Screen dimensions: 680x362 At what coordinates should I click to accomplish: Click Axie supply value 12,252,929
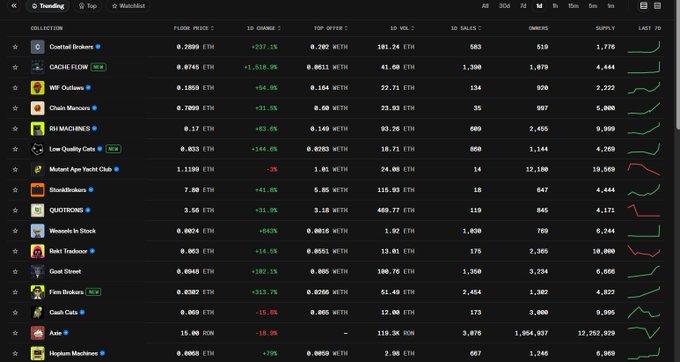pyautogui.click(x=596, y=333)
